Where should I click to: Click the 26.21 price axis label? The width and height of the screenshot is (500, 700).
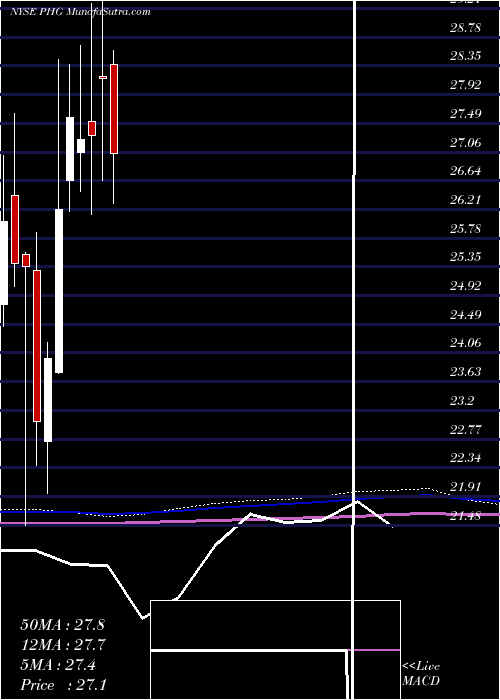[465, 200]
